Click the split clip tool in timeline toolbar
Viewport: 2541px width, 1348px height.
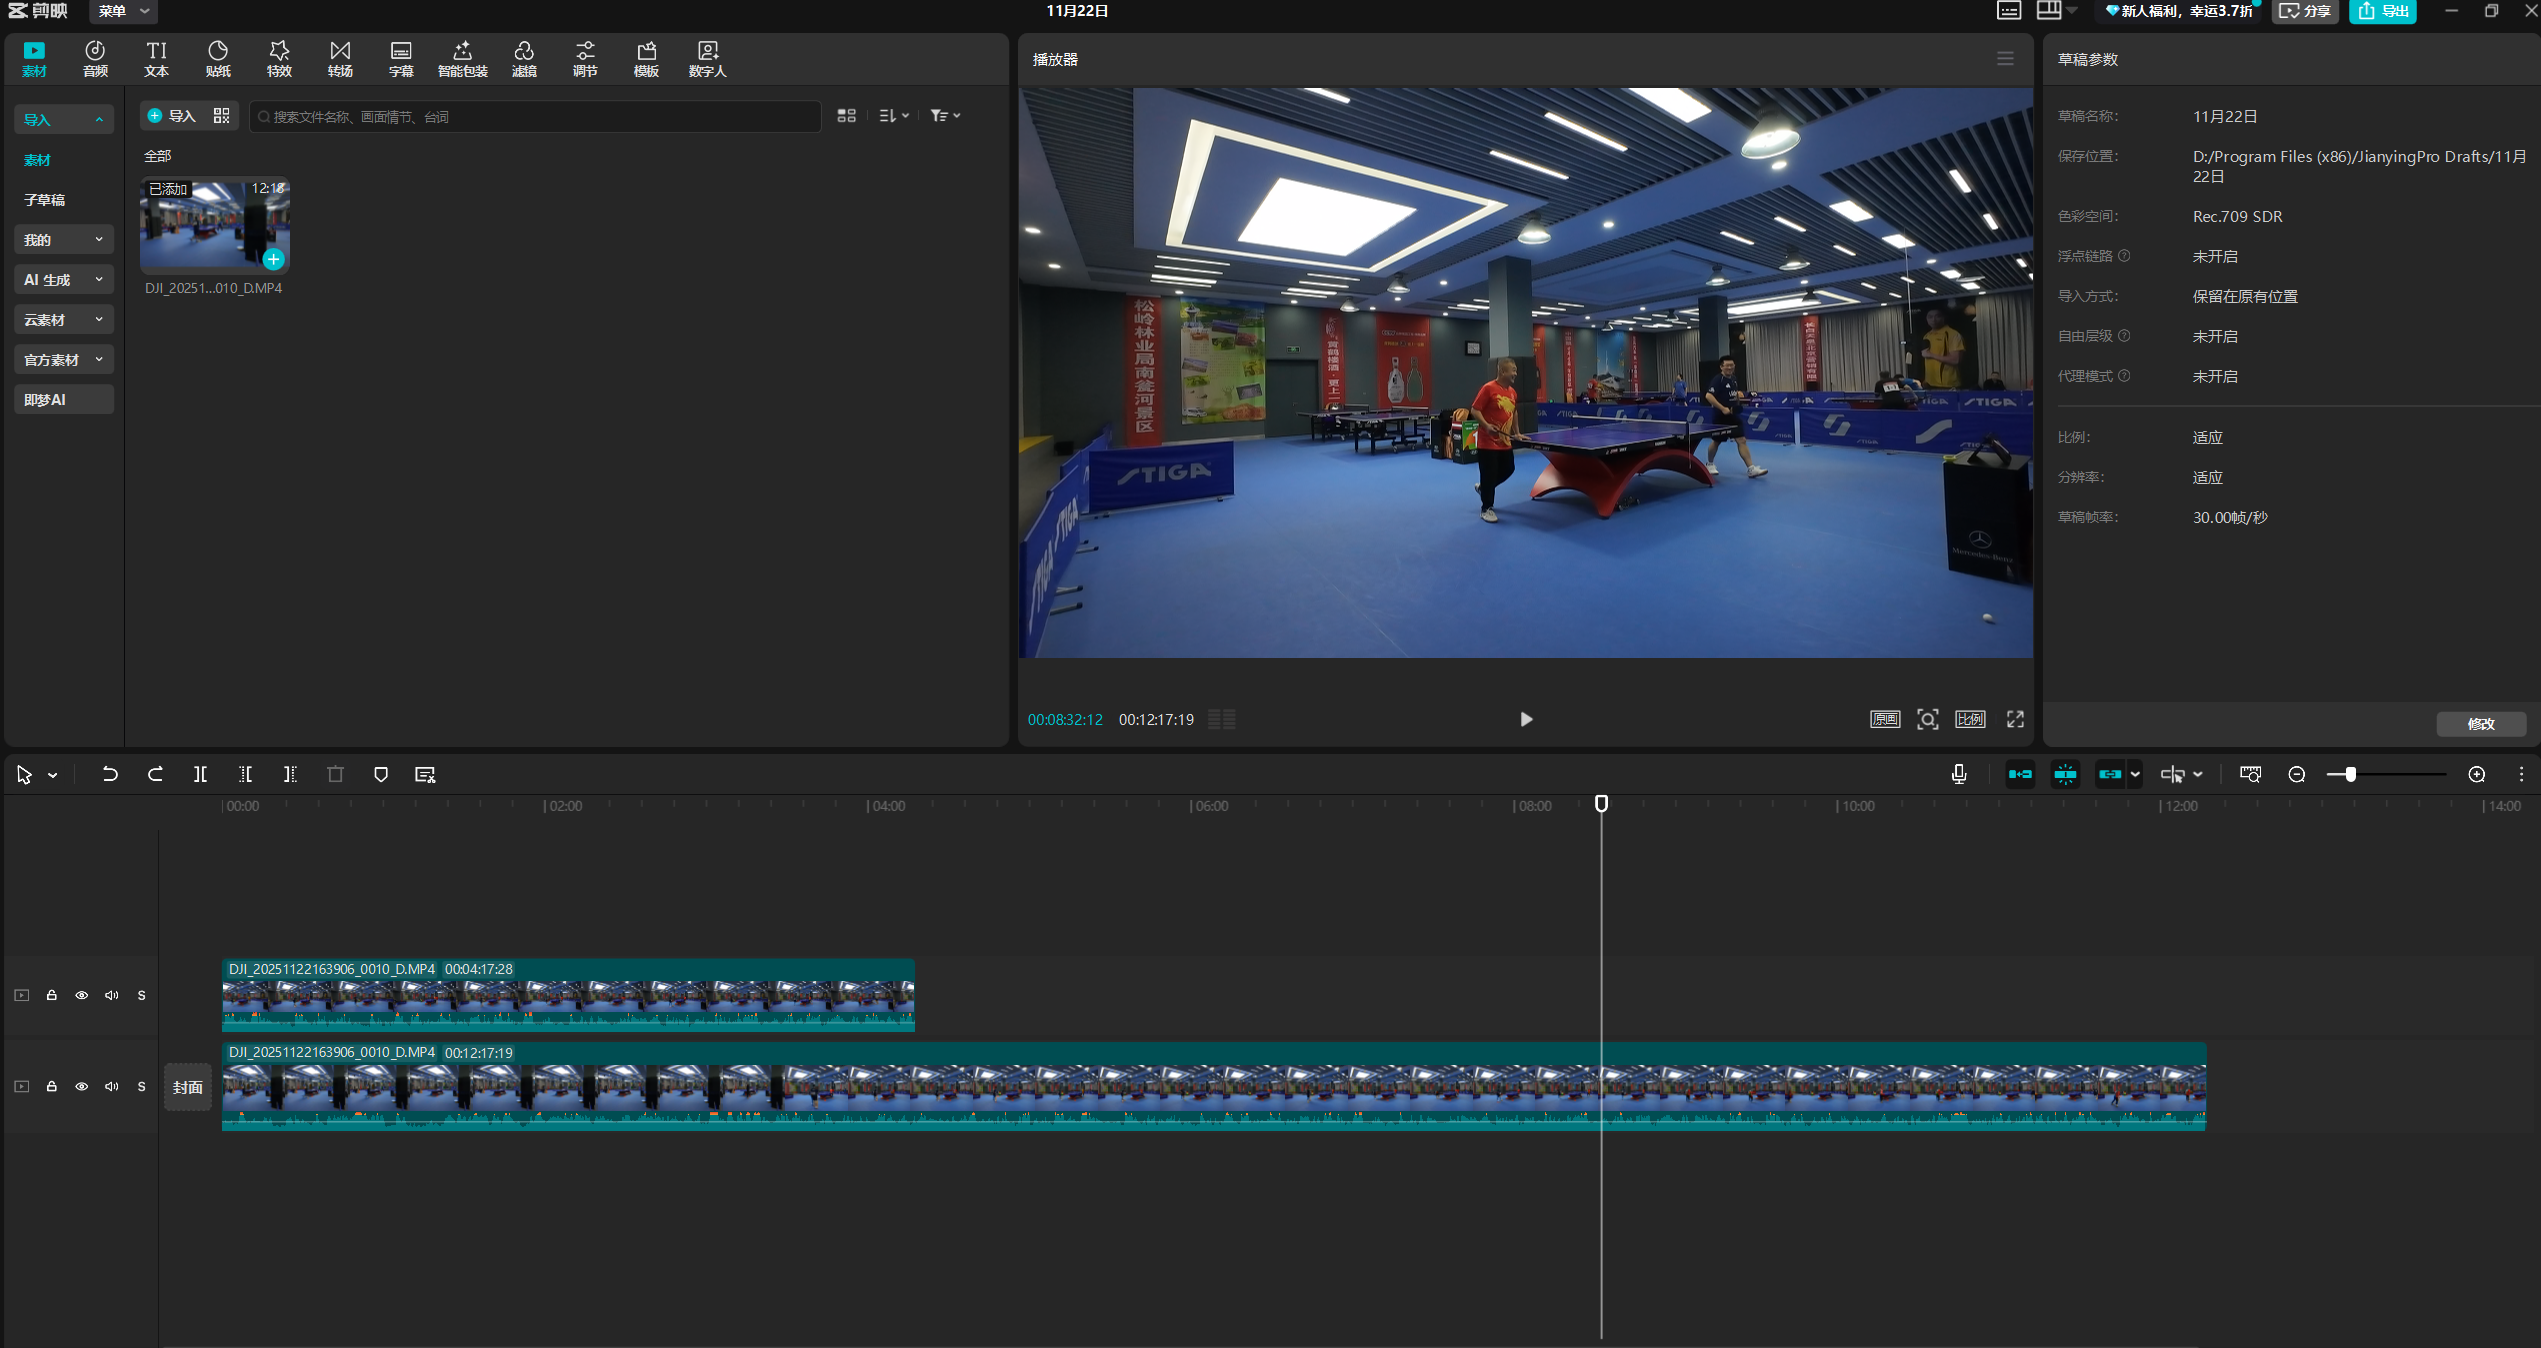click(200, 774)
